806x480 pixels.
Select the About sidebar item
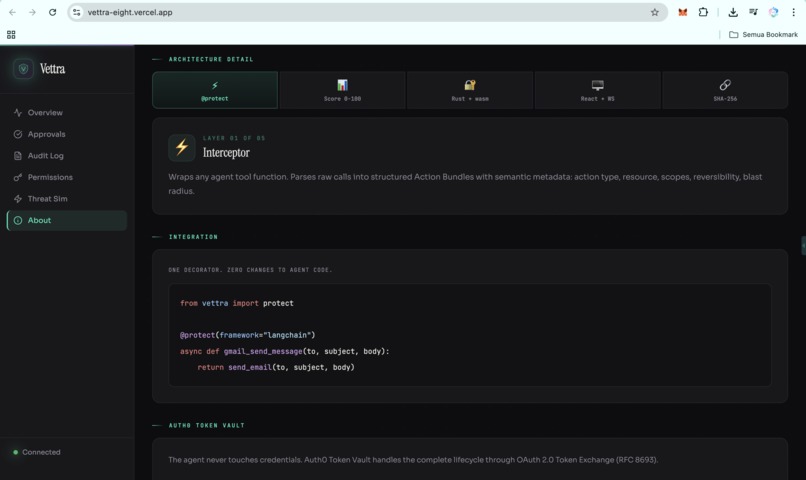[x=67, y=220]
